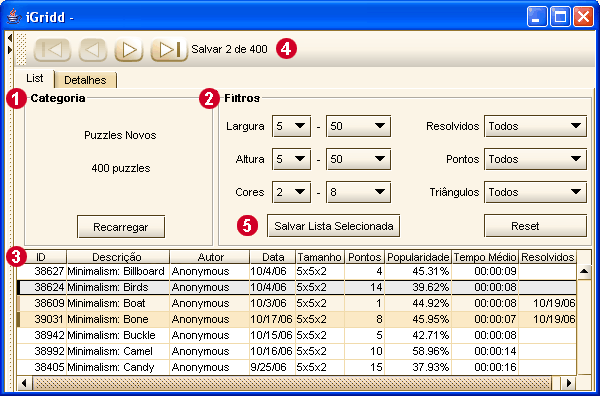Click average time cell 00:00:14

485,351
